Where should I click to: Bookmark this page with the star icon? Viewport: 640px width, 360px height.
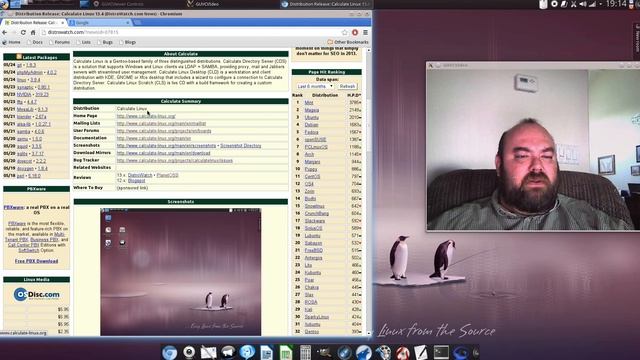click(x=345, y=32)
